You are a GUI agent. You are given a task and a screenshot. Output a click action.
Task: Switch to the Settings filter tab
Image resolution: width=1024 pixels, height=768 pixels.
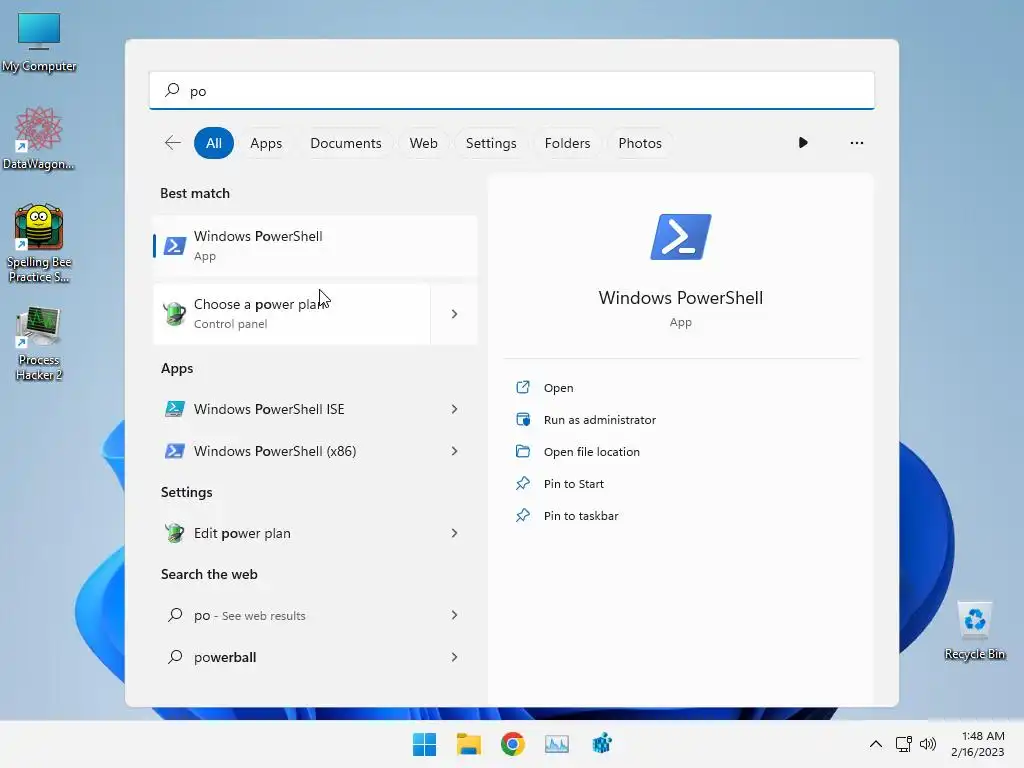pos(491,143)
